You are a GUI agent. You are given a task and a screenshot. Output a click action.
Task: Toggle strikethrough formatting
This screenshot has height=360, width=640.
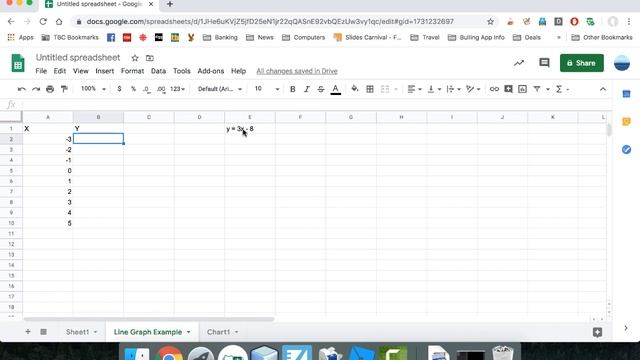coord(321,89)
